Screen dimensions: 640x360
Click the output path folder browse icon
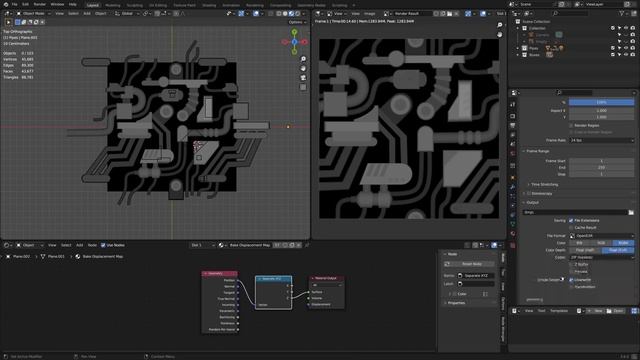point(631,212)
